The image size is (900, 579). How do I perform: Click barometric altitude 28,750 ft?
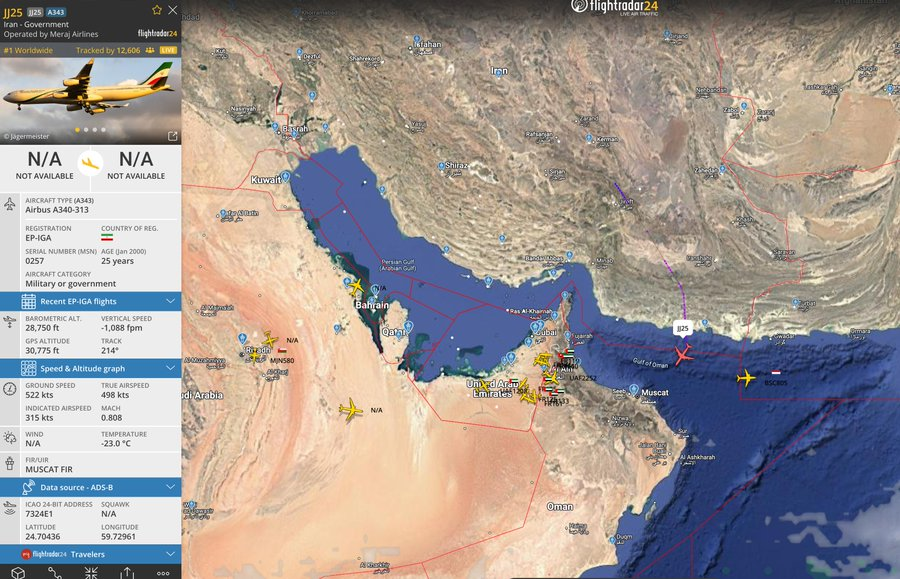click(x=42, y=328)
